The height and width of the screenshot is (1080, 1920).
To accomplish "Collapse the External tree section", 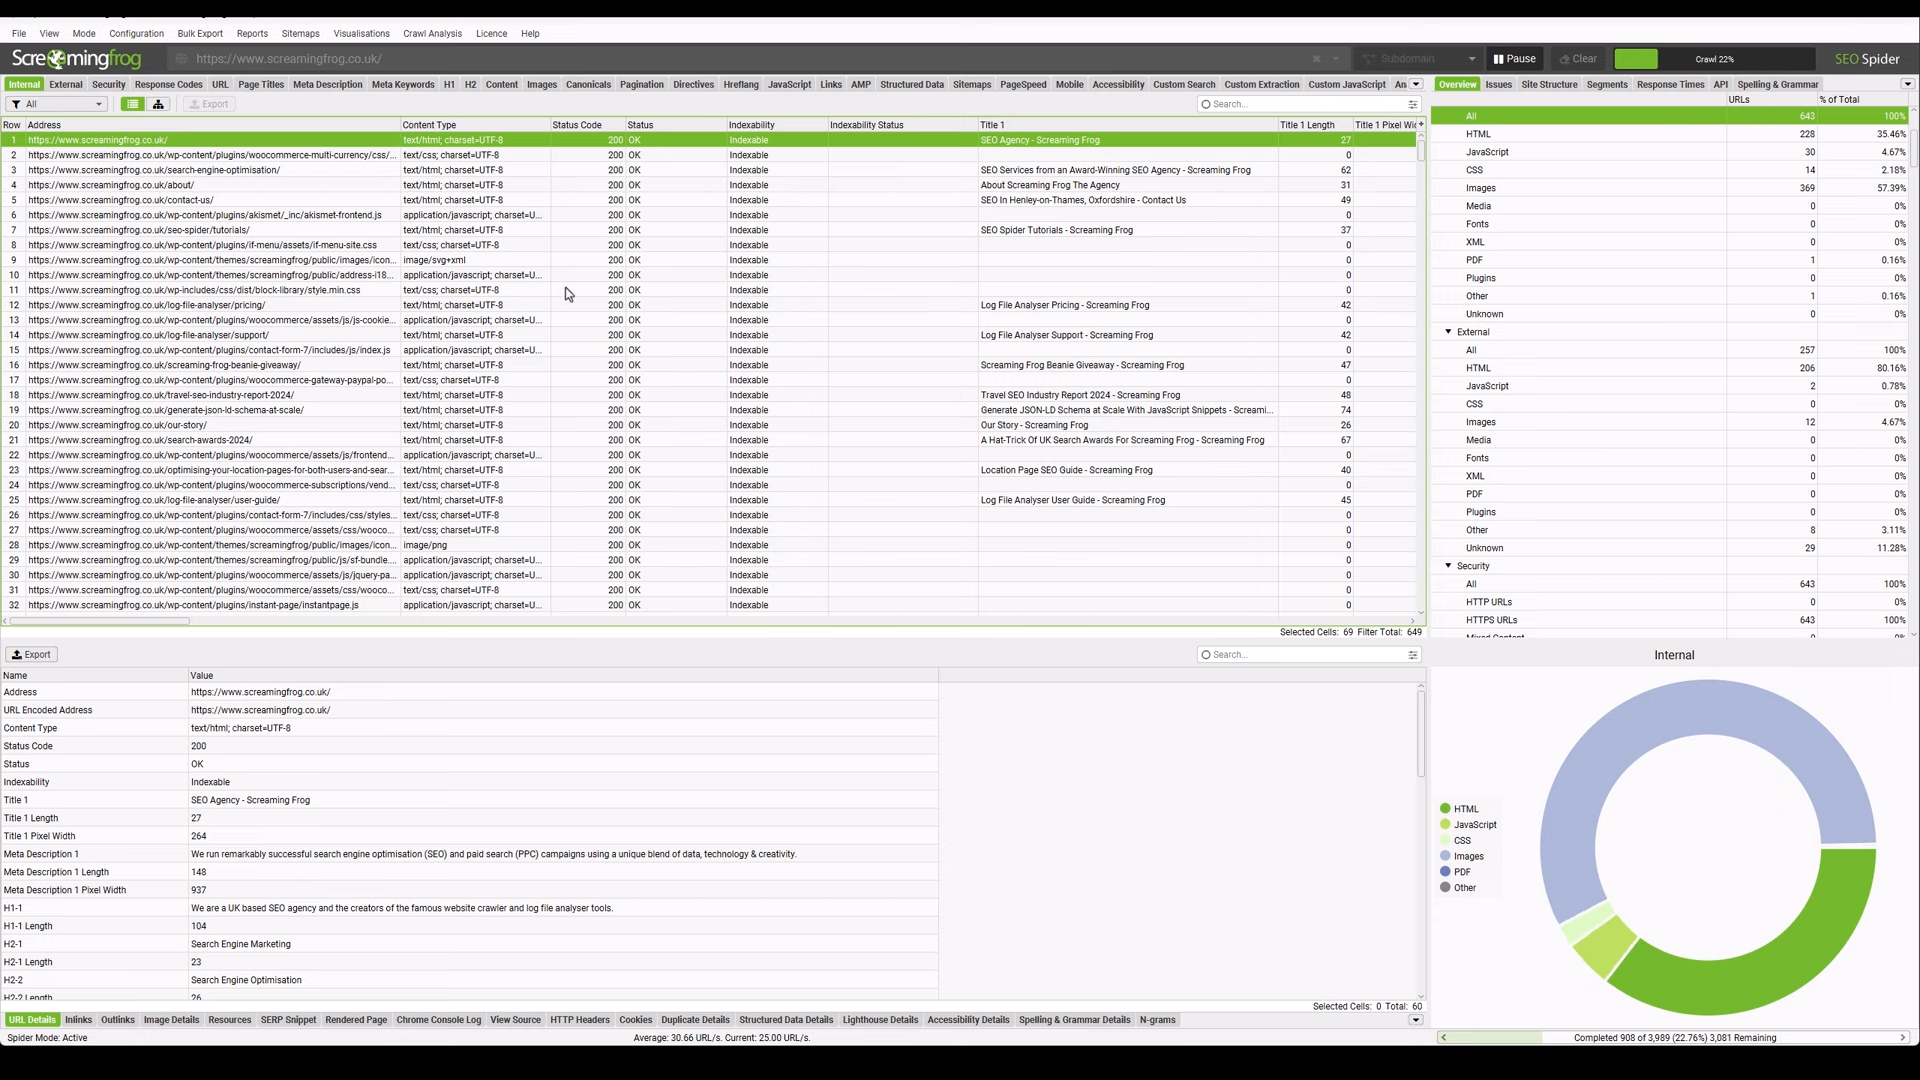I will [x=1448, y=332].
